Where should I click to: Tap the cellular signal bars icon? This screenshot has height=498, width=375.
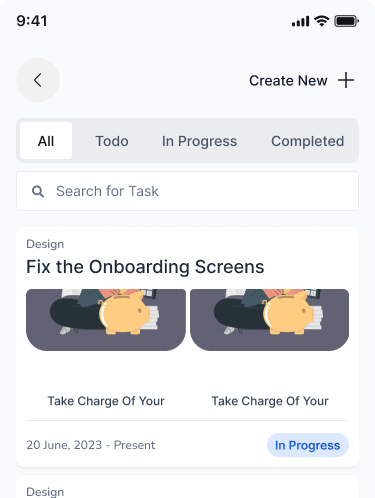pyautogui.click(x=300, y=22)
